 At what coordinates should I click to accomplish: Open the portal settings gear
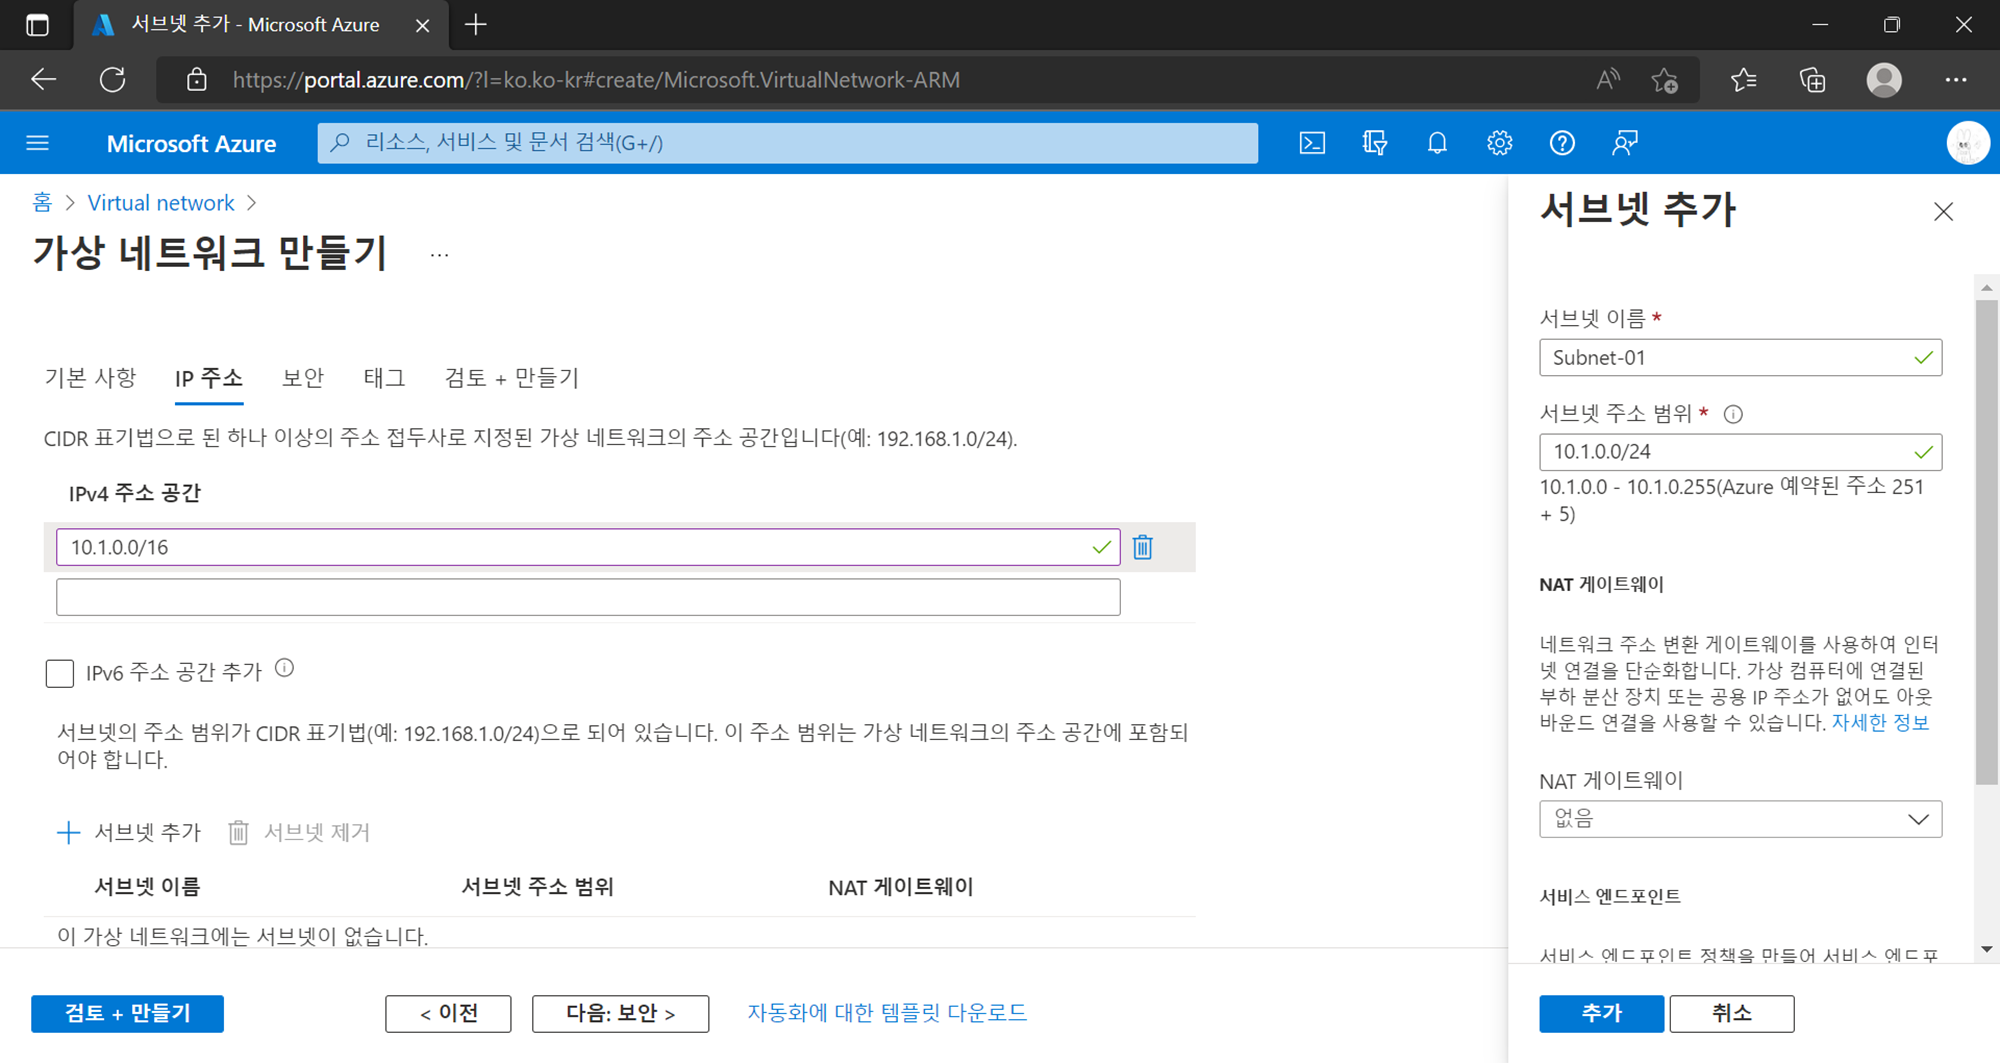pos(1499,143)
